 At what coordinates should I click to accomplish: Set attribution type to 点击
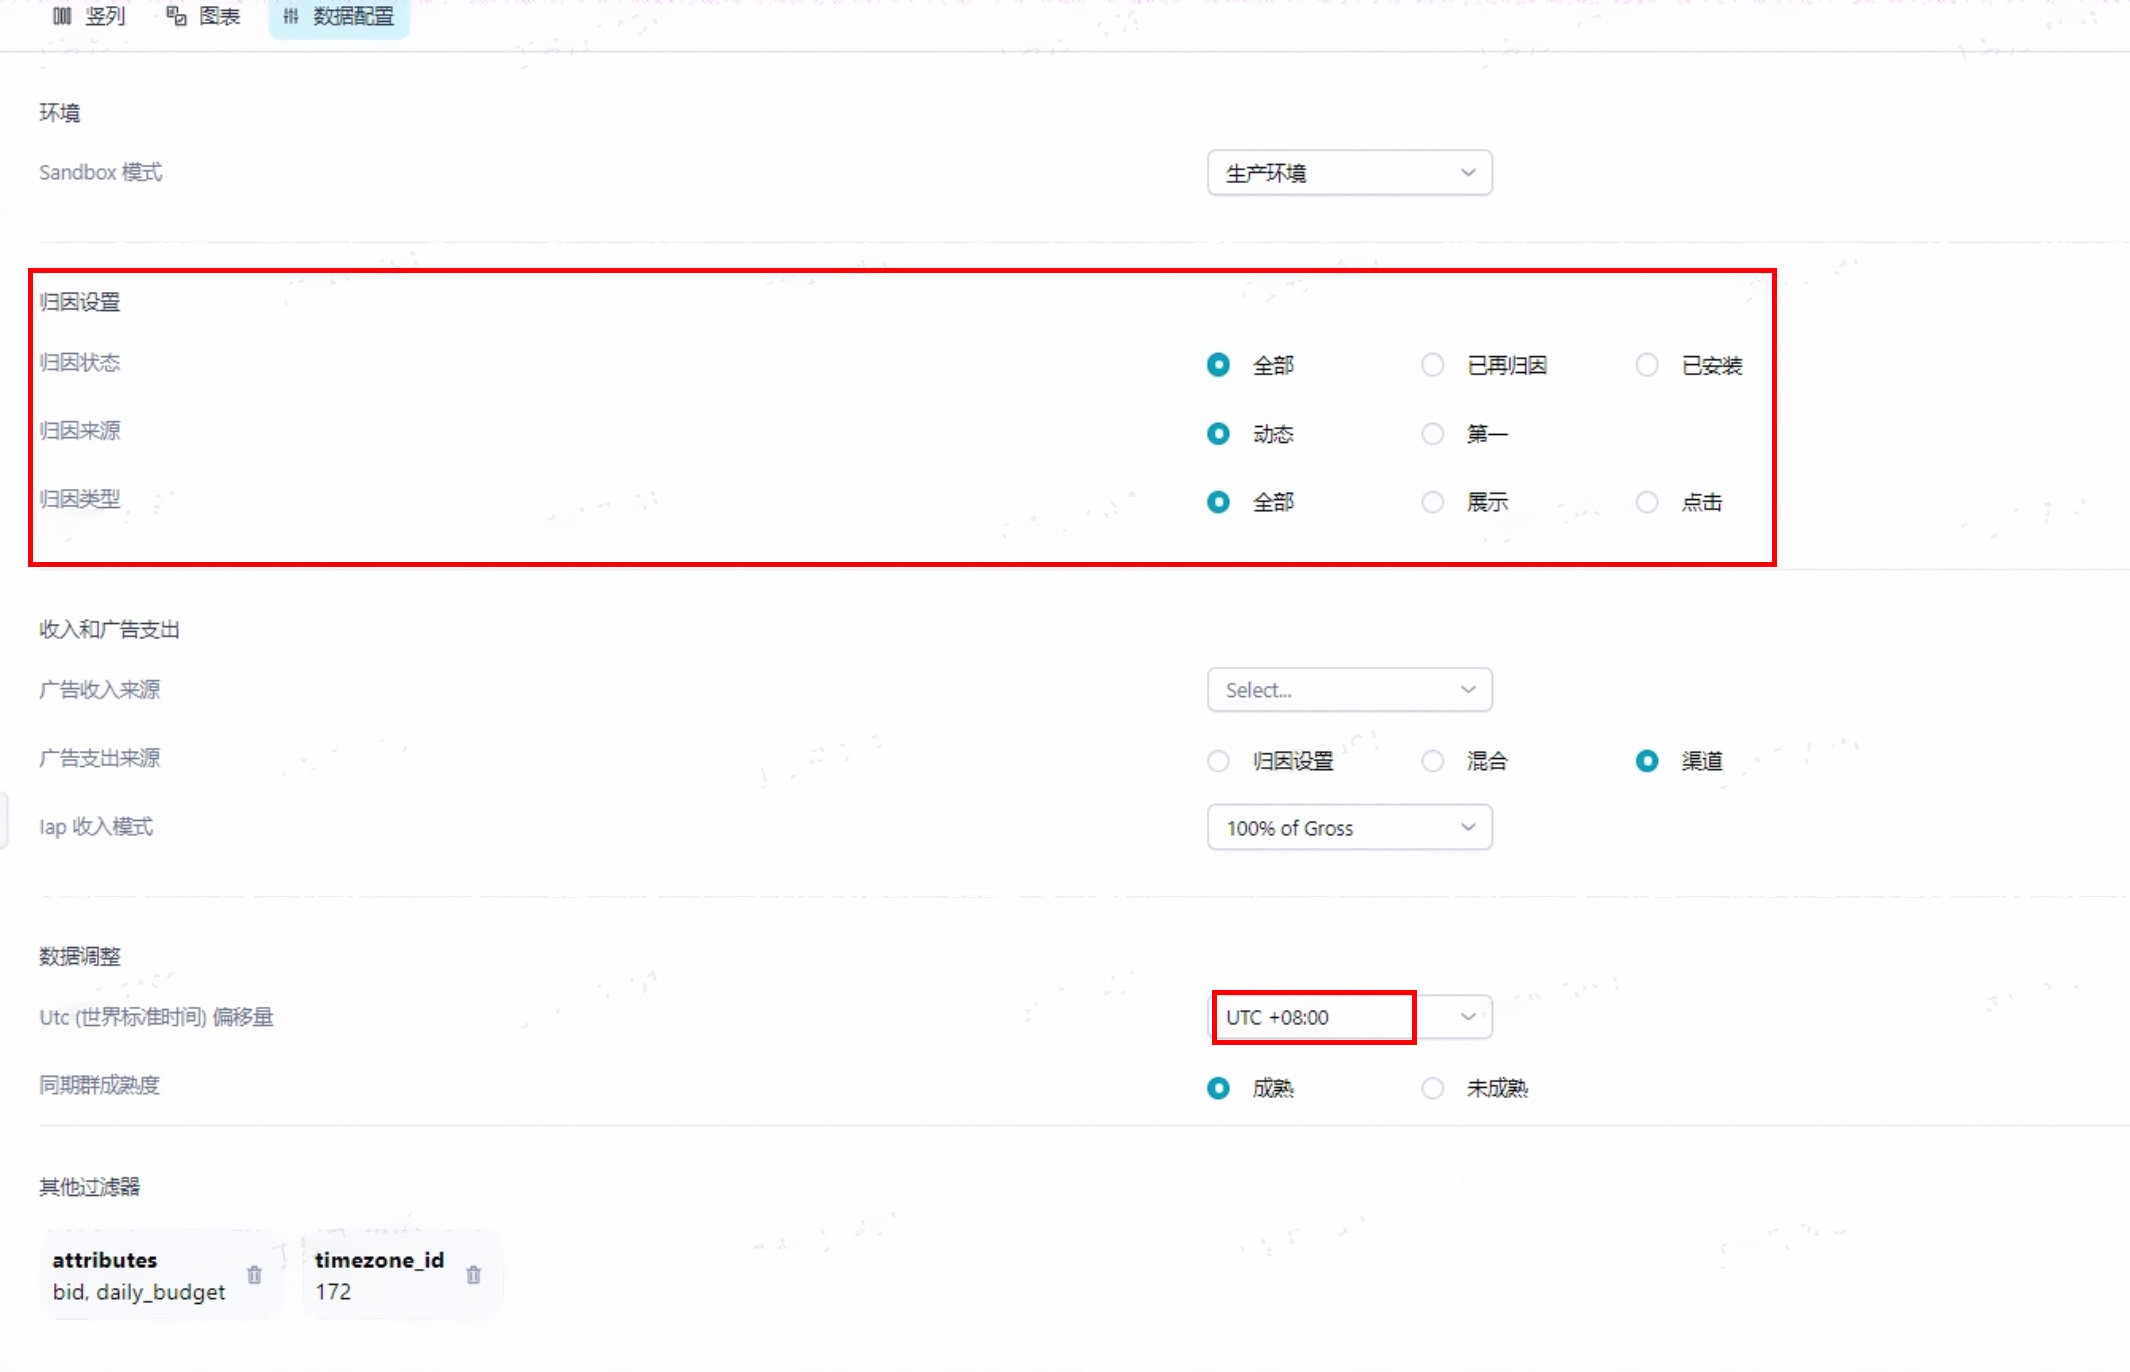(1646, 502)
